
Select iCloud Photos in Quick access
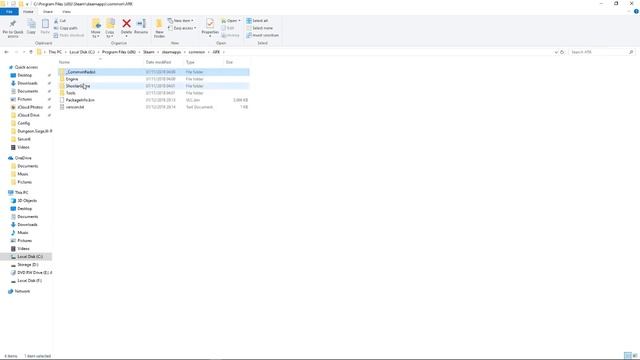click(x=30, y=107)
